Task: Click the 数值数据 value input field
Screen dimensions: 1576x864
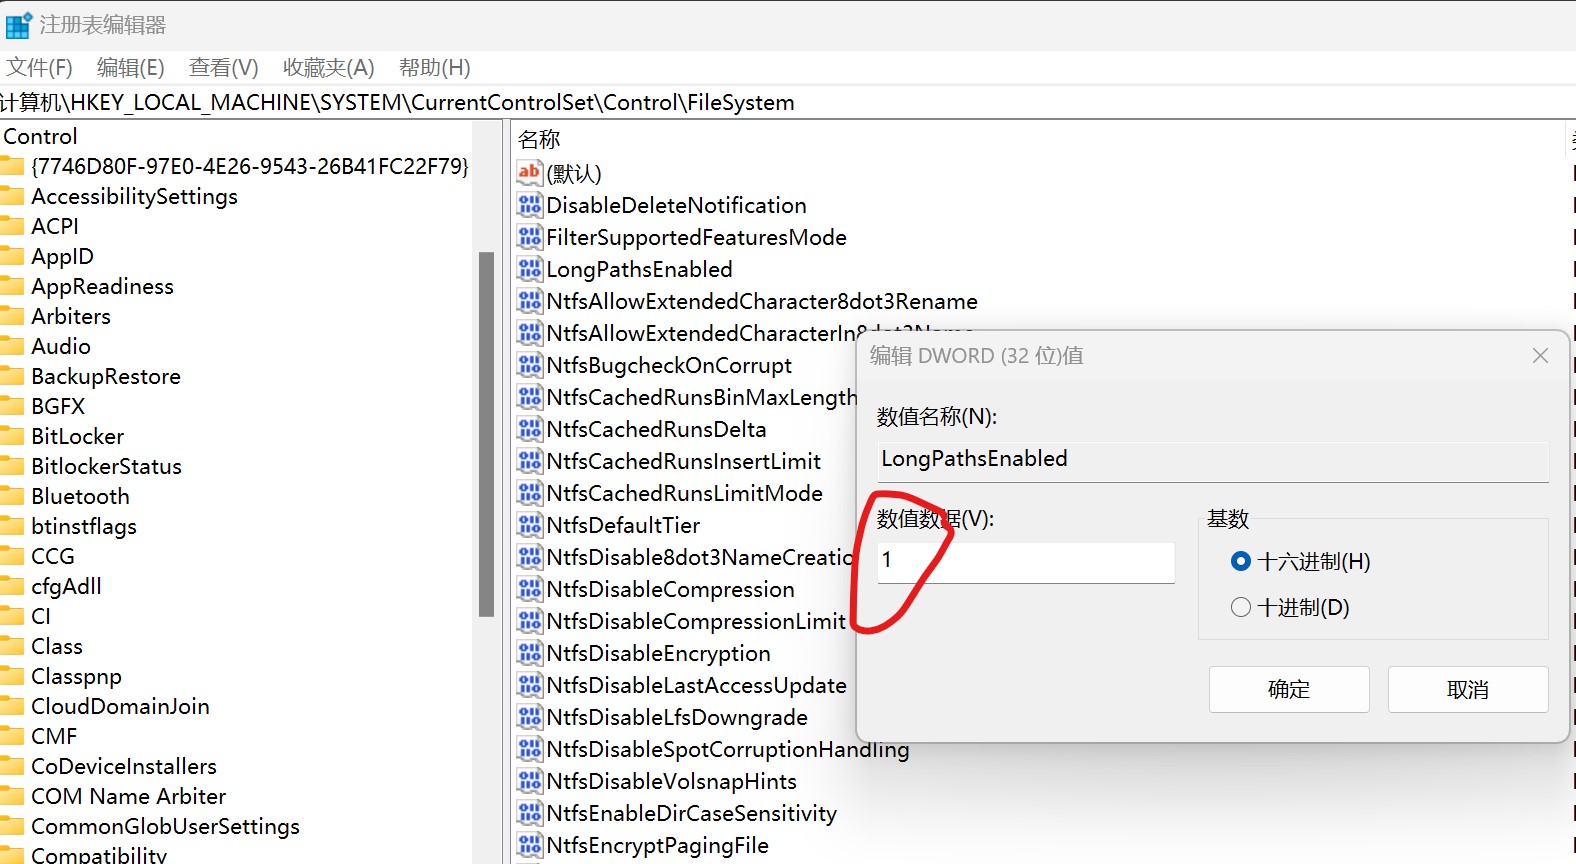Action: (1026, 562)
